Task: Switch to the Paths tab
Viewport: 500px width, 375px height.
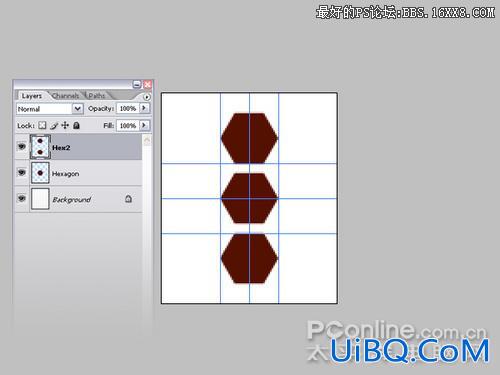Action: (97, 96)
